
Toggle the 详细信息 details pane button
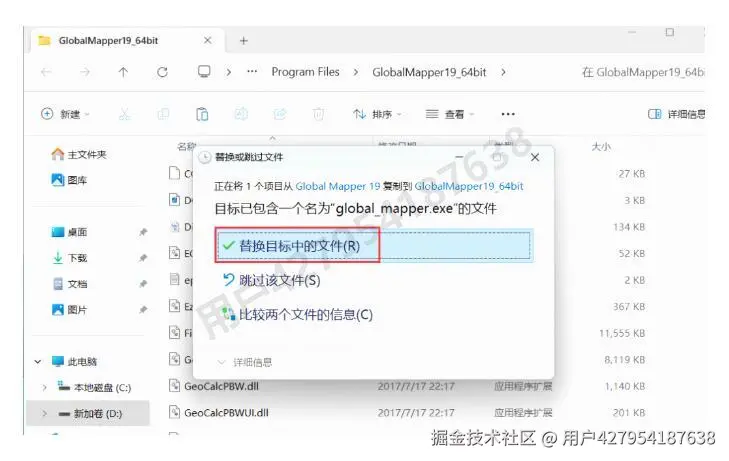pyautogui.click(x=676, y=114)
